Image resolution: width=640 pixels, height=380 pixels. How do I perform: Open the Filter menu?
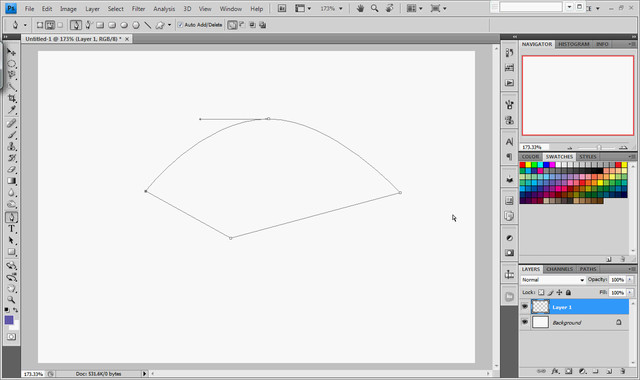click(138, 9)
